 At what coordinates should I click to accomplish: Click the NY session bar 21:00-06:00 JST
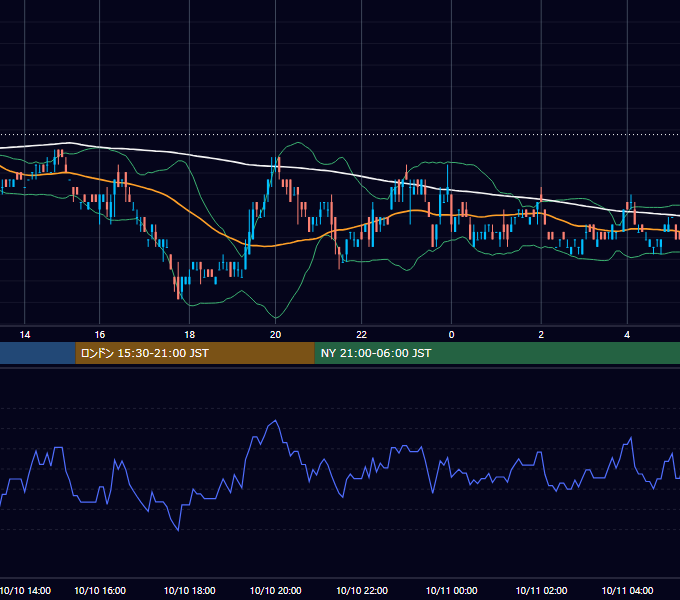[x=497, y=353]
